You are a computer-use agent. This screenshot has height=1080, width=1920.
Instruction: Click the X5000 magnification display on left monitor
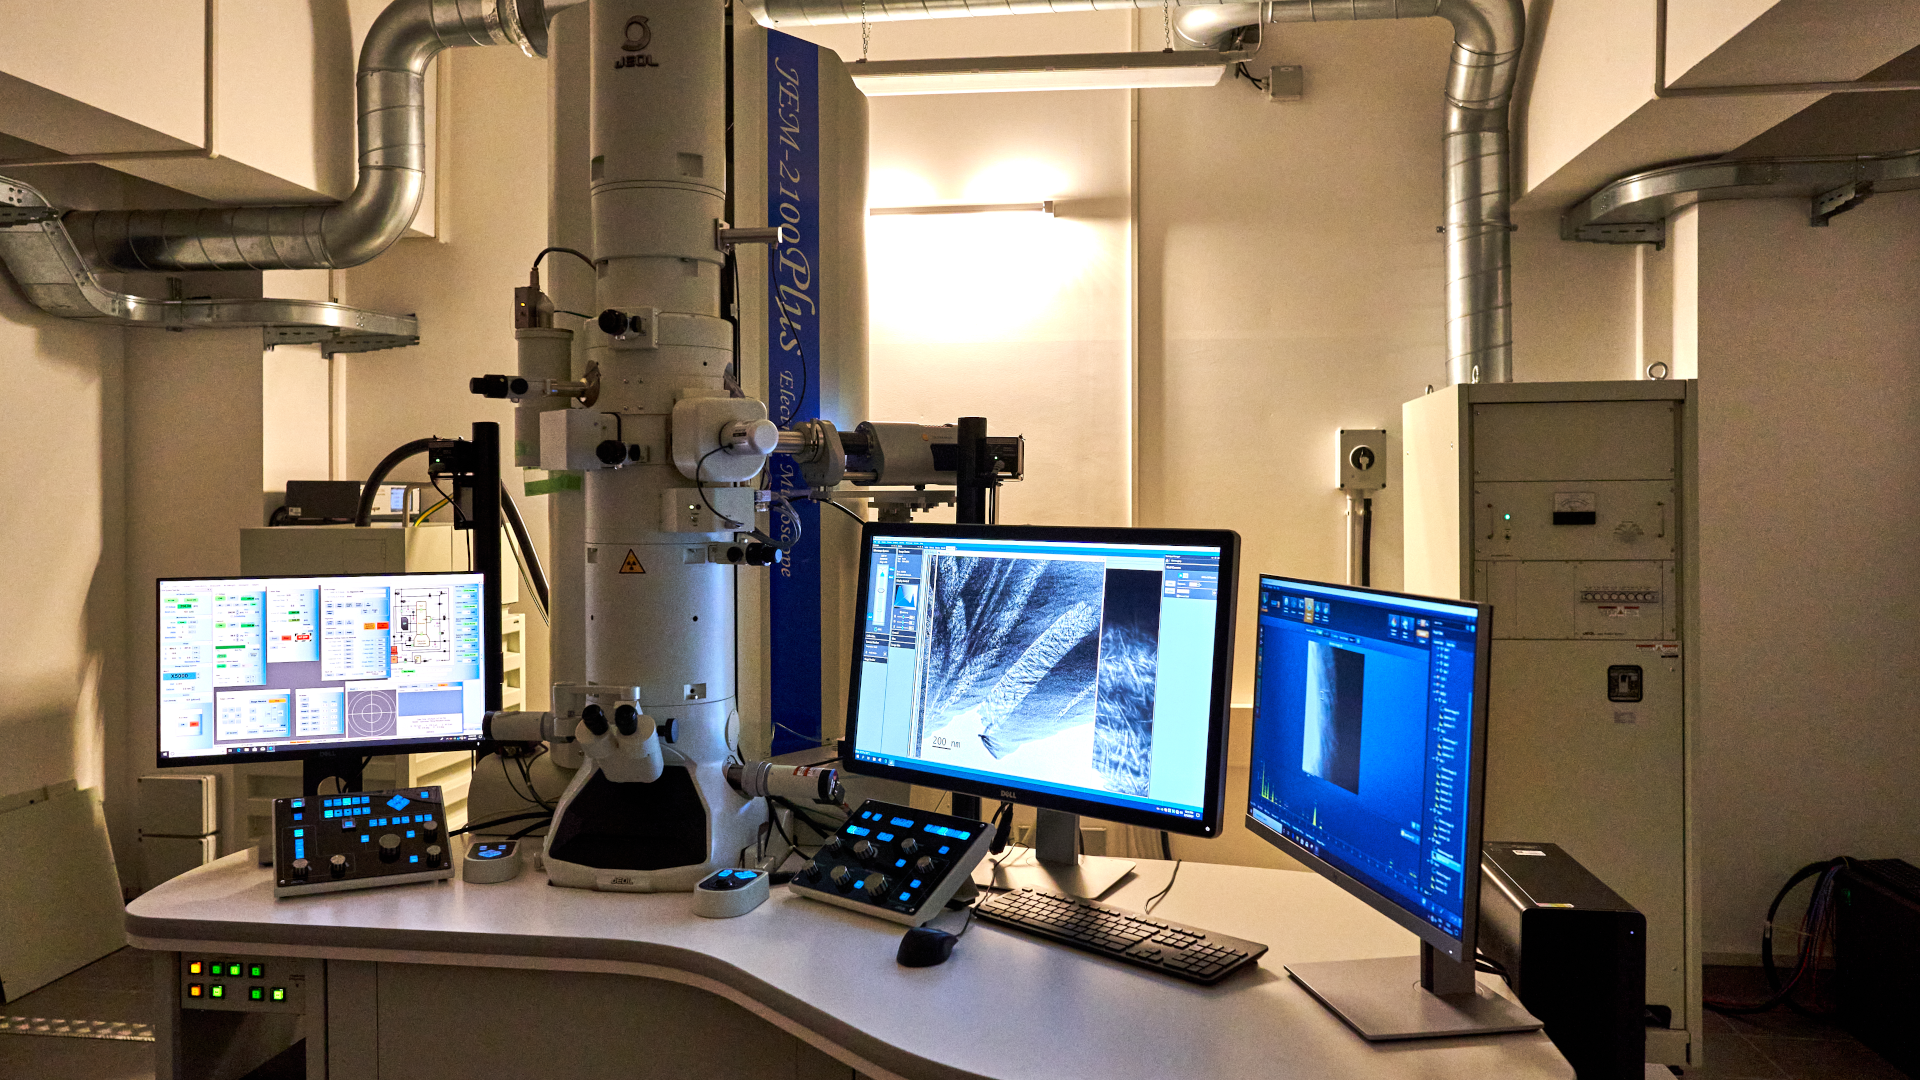(x=179, y=676)
